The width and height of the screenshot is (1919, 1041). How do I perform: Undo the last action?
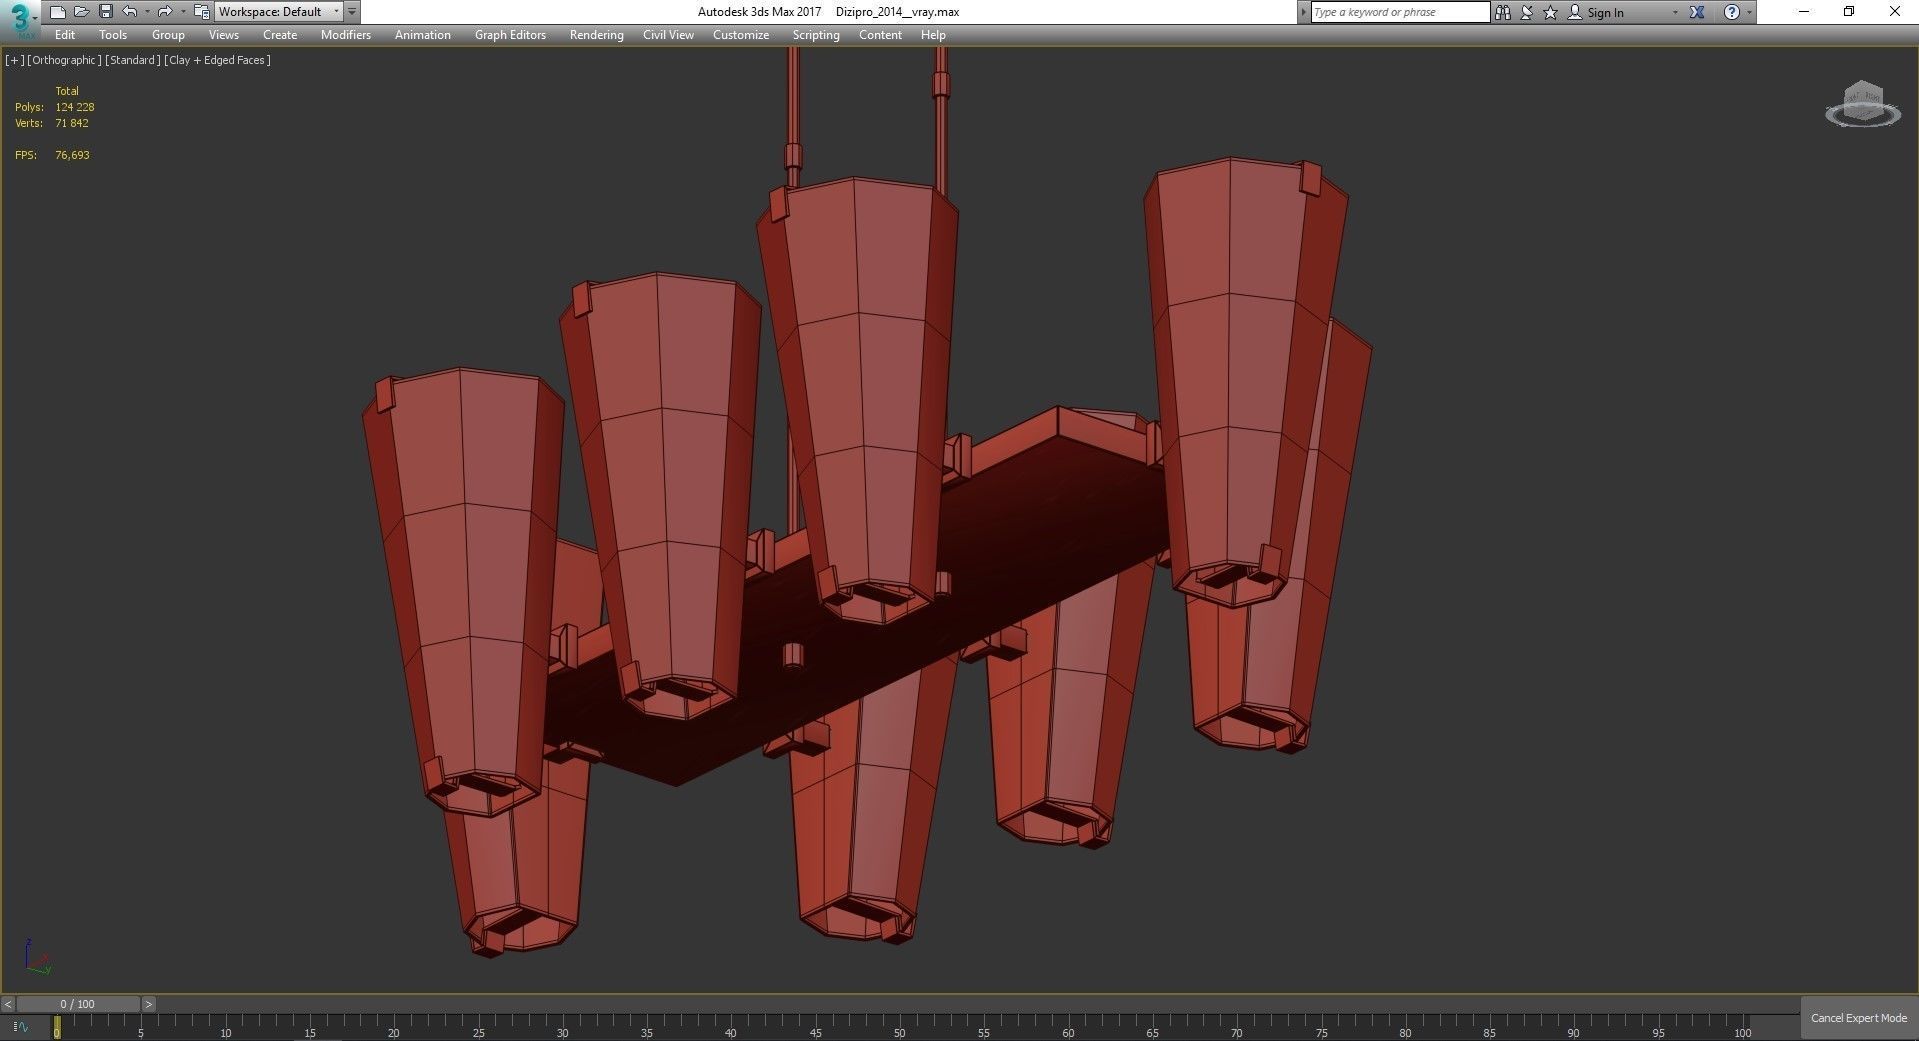[129, 12]
